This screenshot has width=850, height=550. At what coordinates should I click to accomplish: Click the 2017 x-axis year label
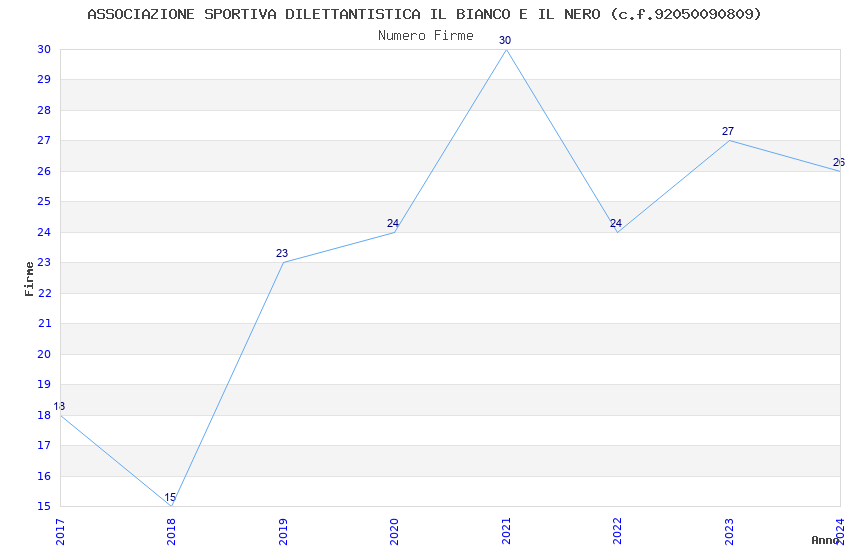coord(60,532)
